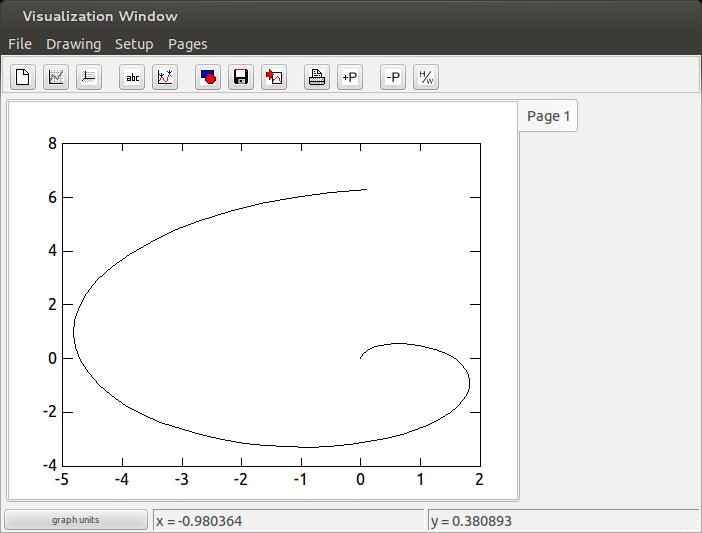Click the data points curve icon
Viewport: 702px width, 533px height.
point(165,77)
